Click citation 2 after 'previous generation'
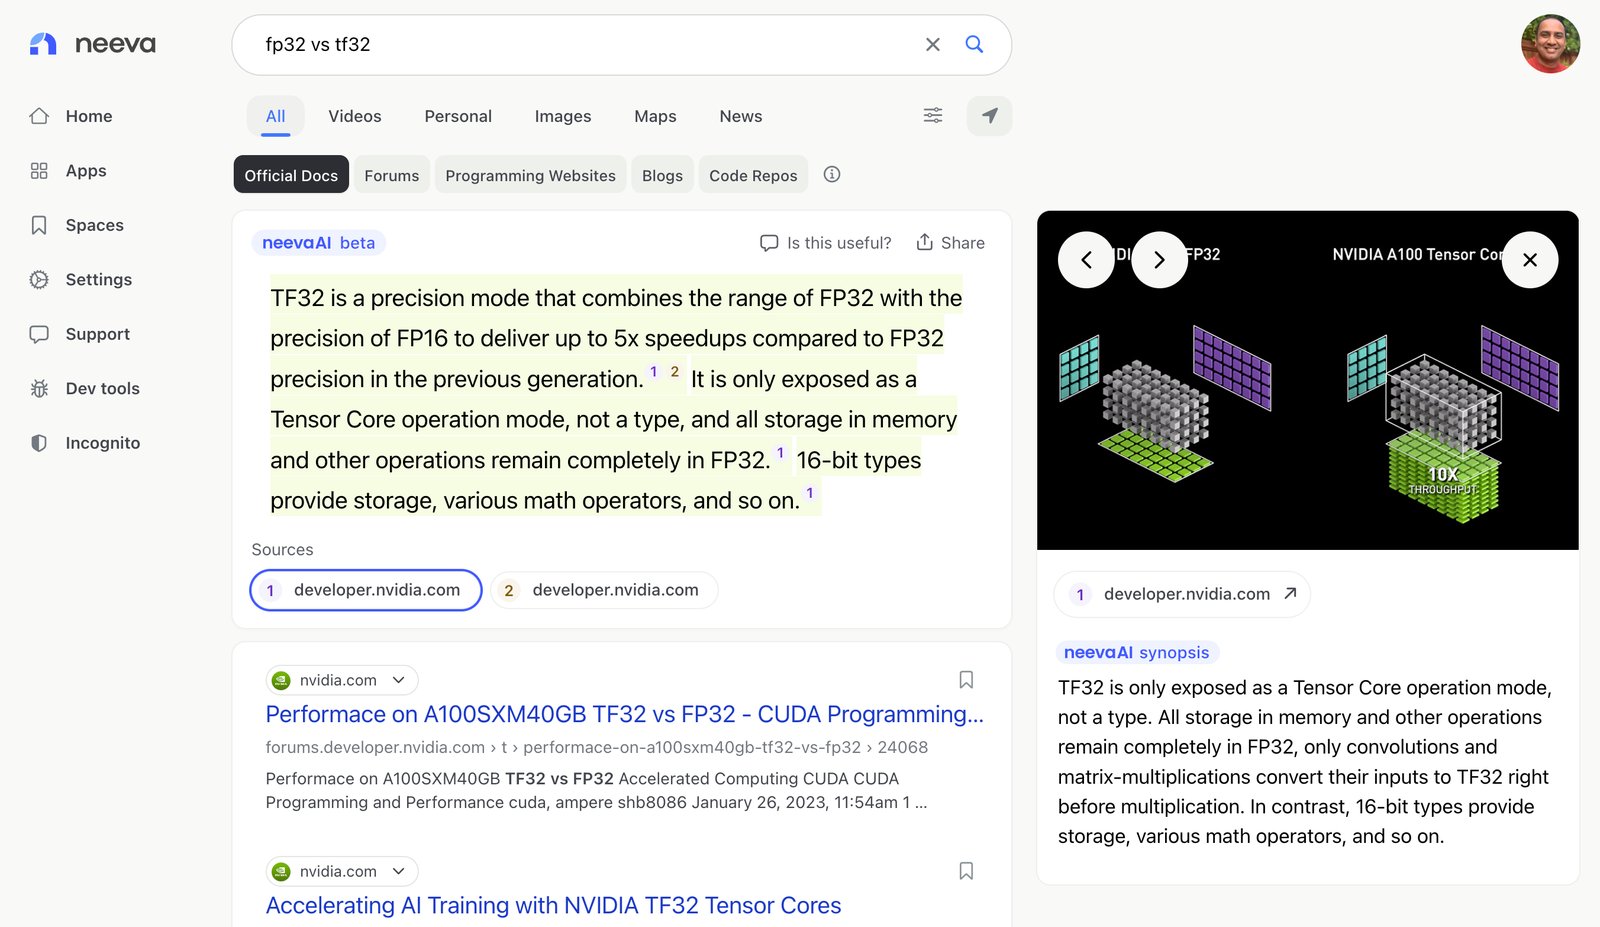1600x927 pixels. 675,372
